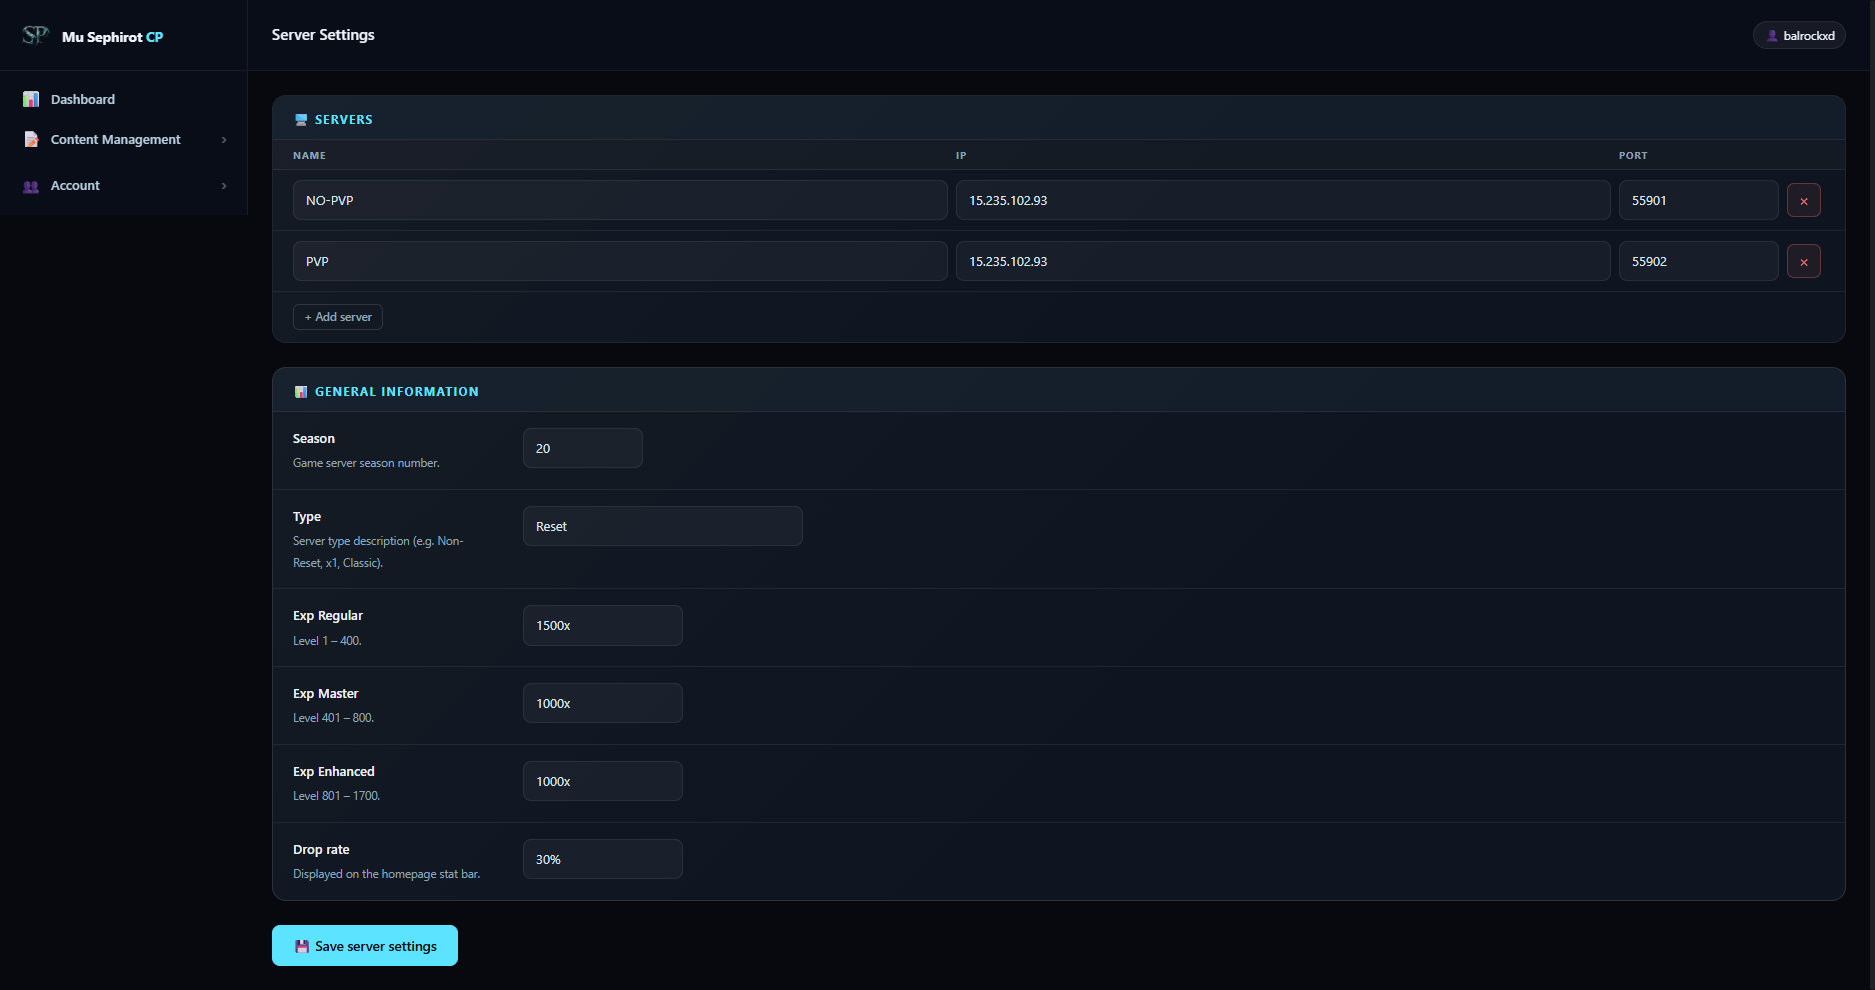Click the Type label
The height and width of the screenshot is (990, 1875).
coord(307,517)
